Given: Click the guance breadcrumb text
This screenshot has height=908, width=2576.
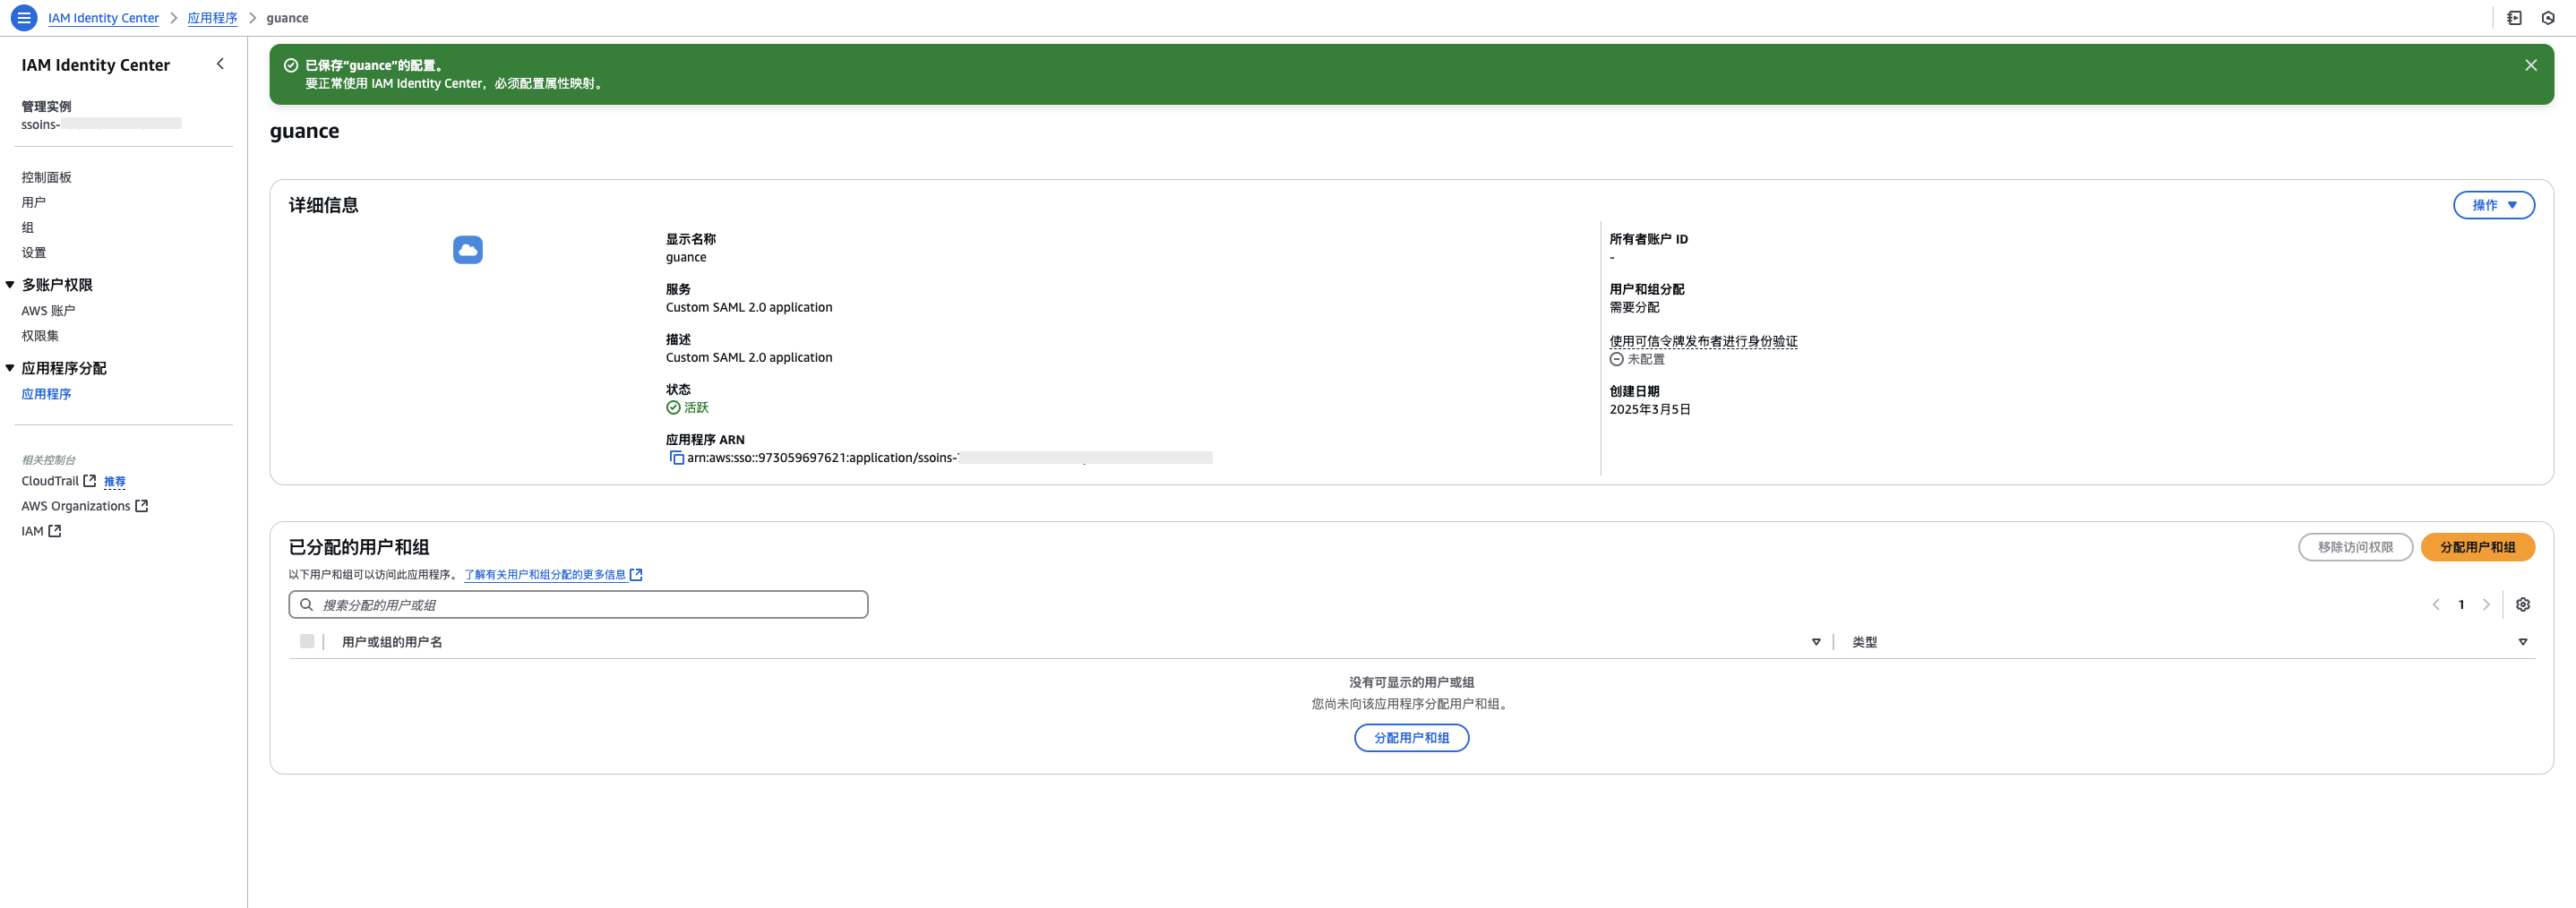Looking at the screenshot, I should [287, 18].
